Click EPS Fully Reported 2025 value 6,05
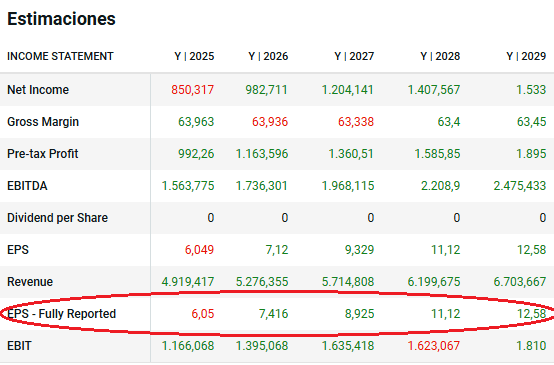The height and width of the screenshot is (365, 554). pos(203,314)
